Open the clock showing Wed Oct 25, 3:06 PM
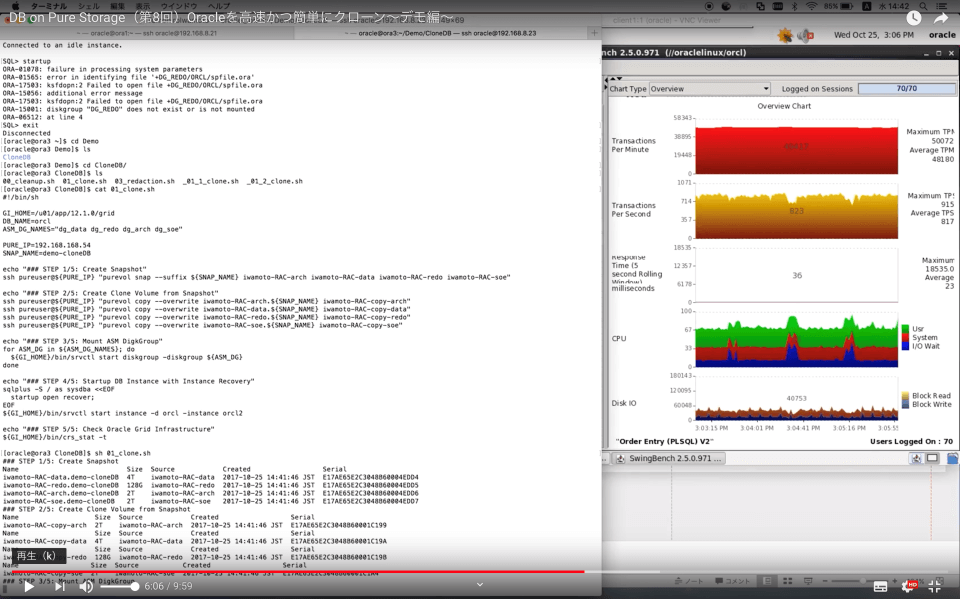The width and height of the screenshot is (960, 599). pyautogui.click(x=874, y=35)
